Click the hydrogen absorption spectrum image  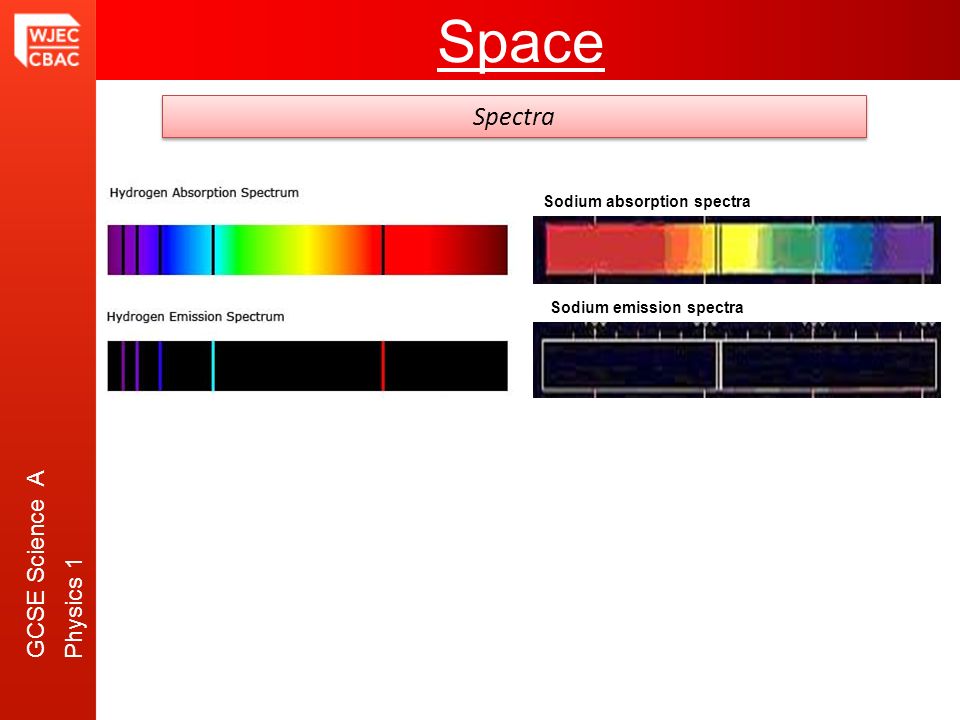click(x=307, y=250)
